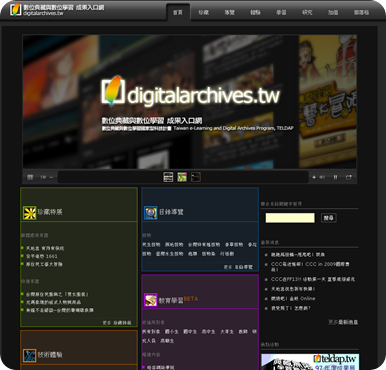Open the 國小生 audience link

[172, 332]
